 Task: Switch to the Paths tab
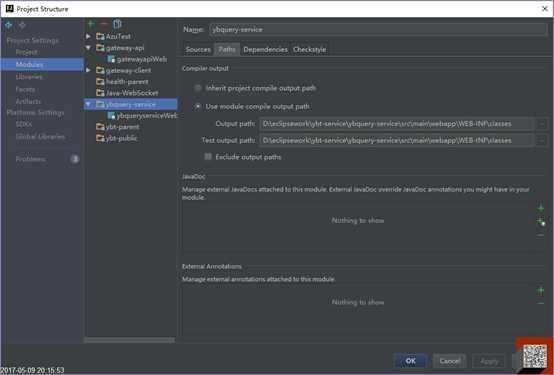(227, 49)
